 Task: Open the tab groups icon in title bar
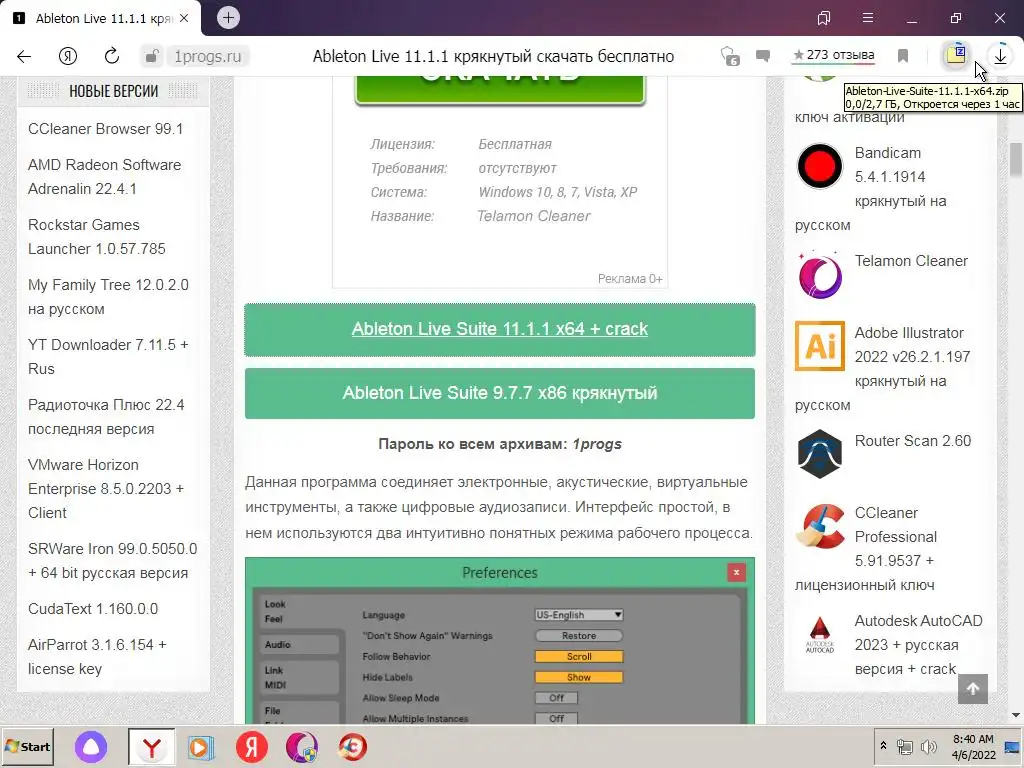[x=824, y=18]
